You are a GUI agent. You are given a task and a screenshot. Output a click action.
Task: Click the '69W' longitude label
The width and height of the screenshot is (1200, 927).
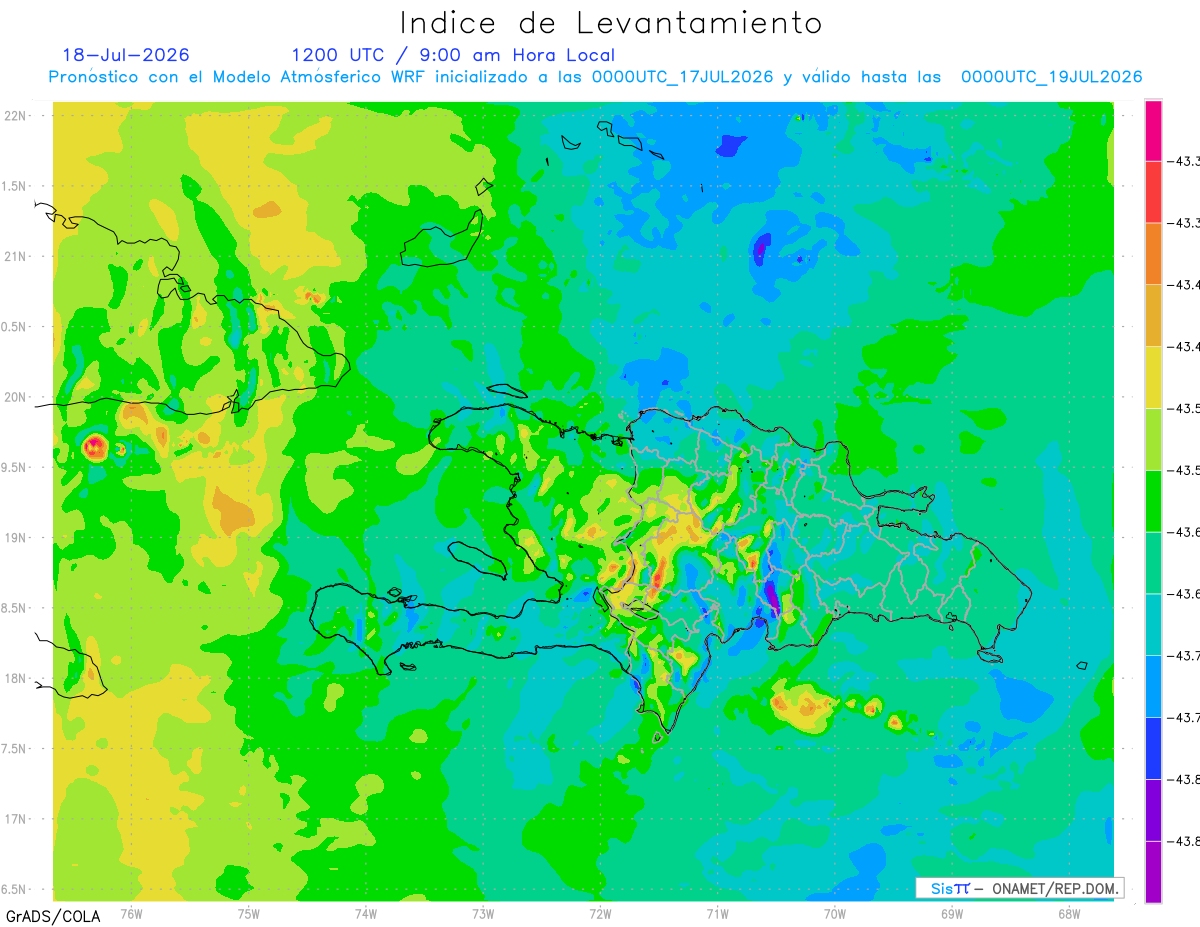tap(952, 914)
